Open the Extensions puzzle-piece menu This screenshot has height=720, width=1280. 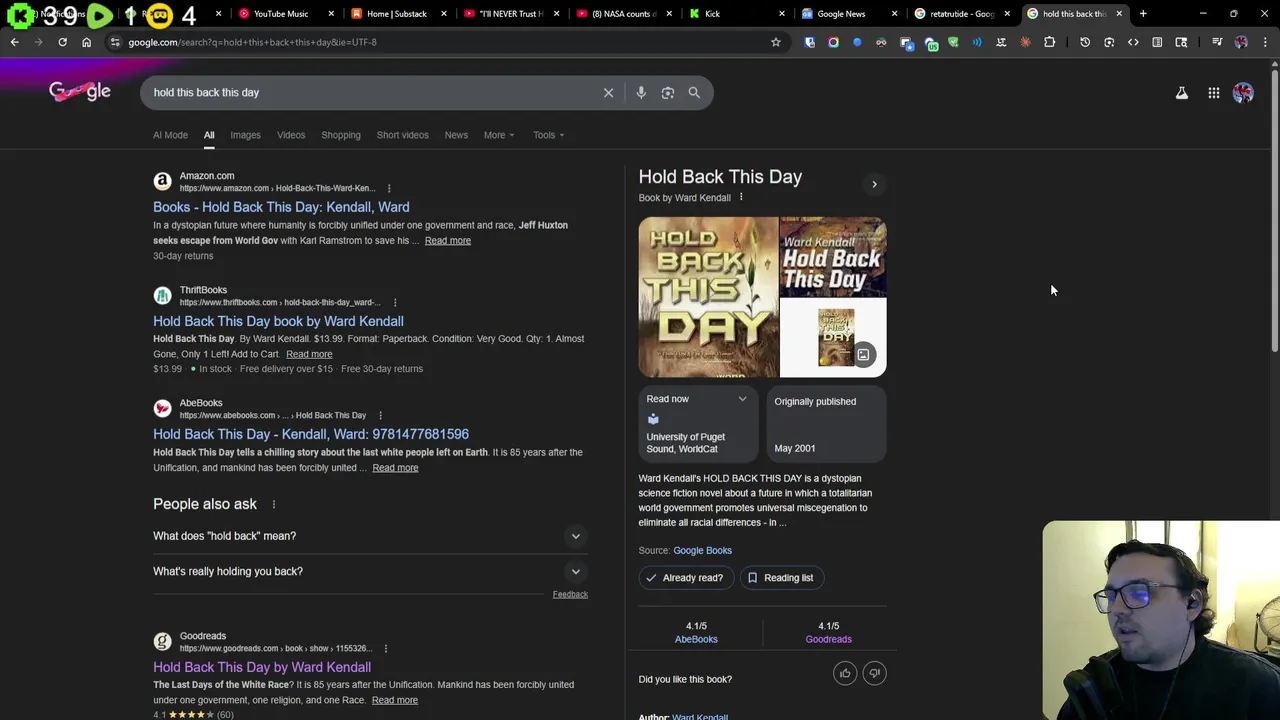pos(1049,42)
